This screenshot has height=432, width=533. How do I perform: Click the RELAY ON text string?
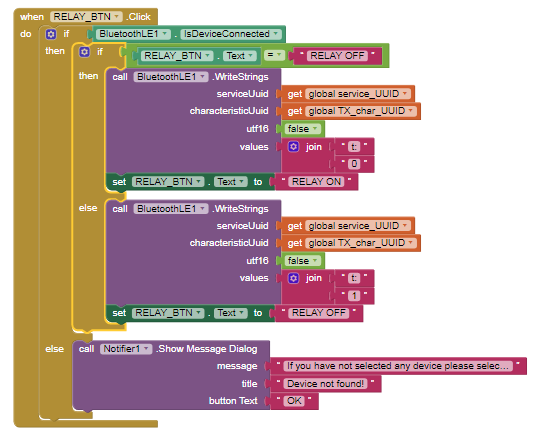pos(316,182)
